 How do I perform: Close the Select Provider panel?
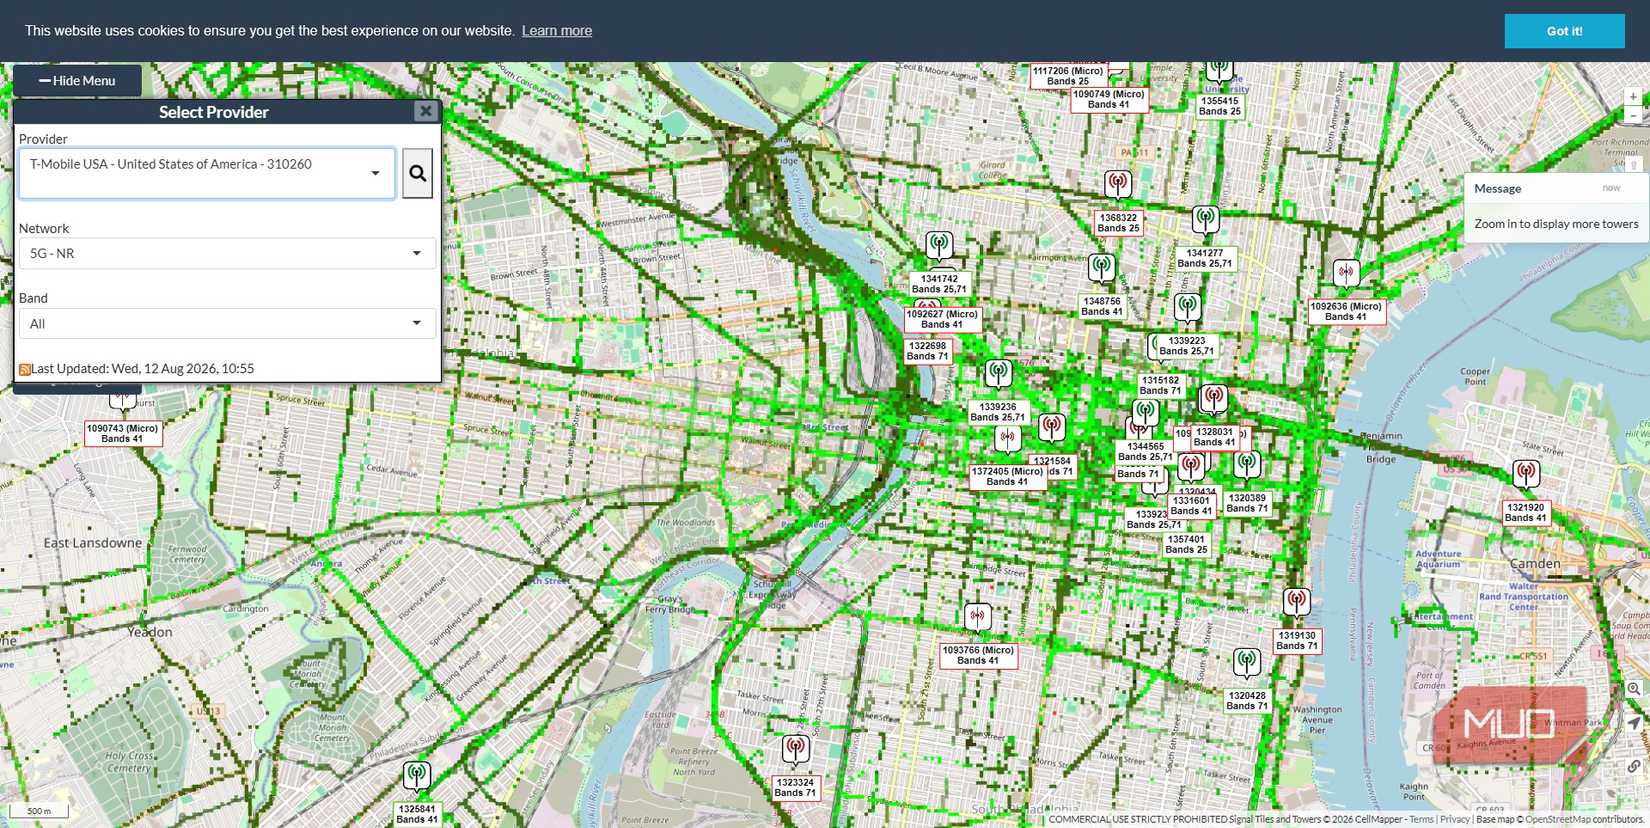426,111
